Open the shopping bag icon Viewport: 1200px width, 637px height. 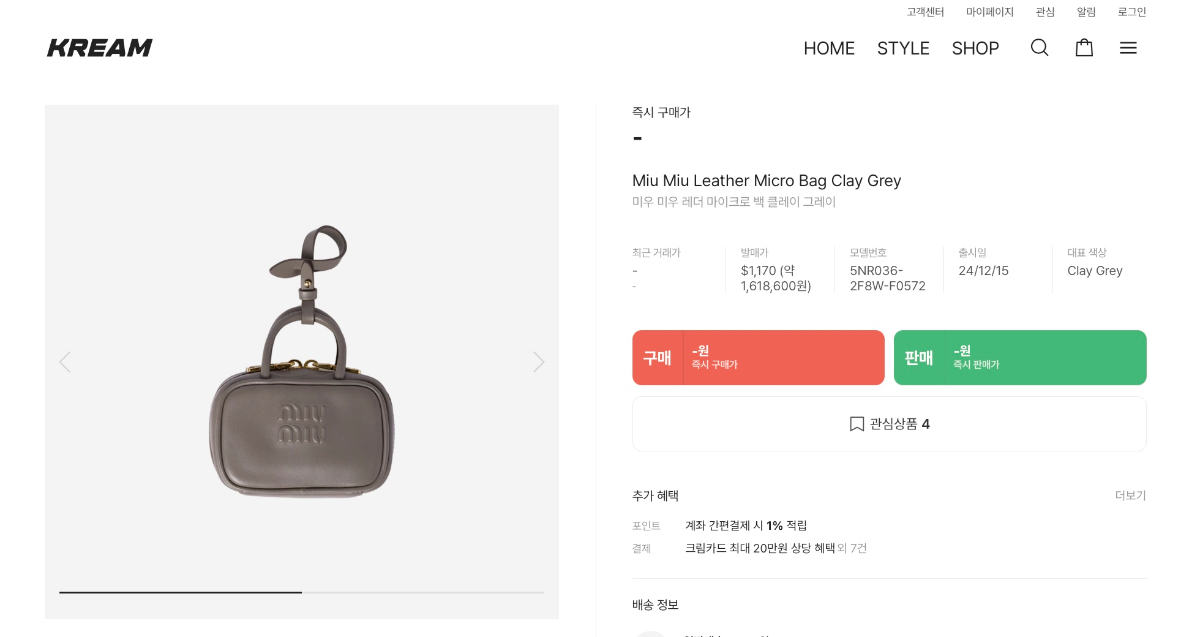point(1084,48)
